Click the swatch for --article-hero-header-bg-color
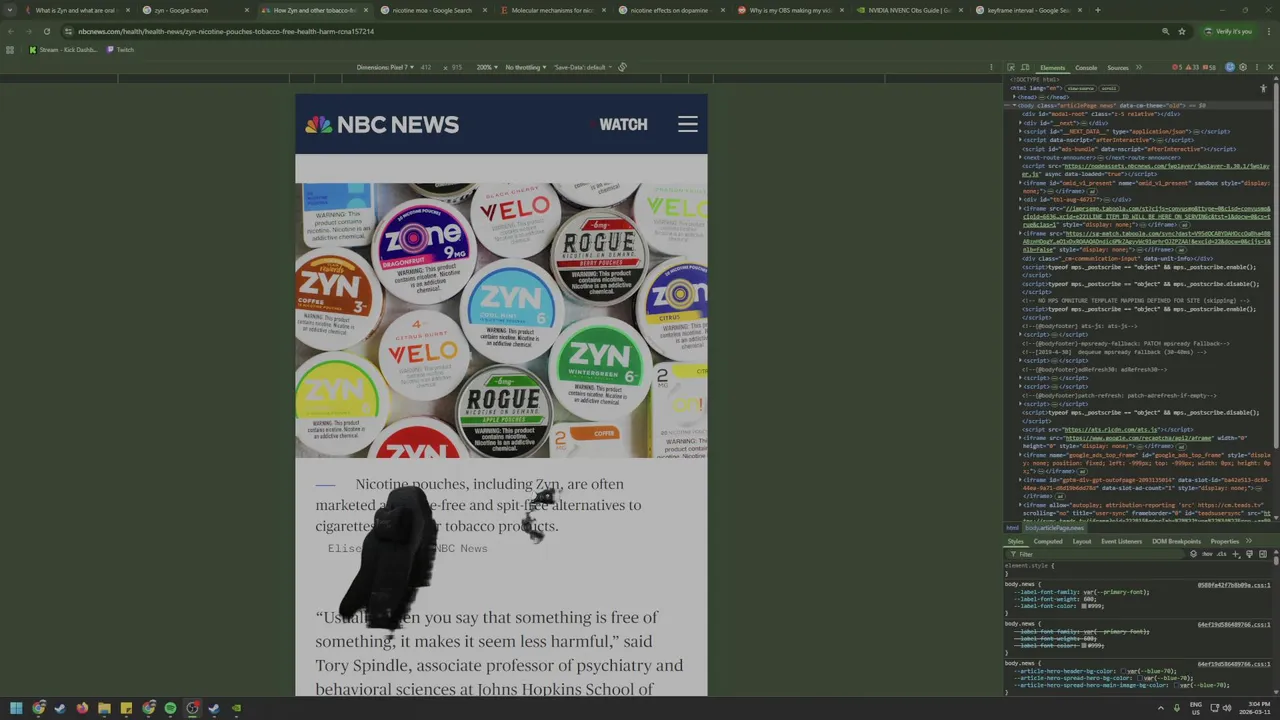This screenshot has width=1280, height=720. [x=1123, y=671]
